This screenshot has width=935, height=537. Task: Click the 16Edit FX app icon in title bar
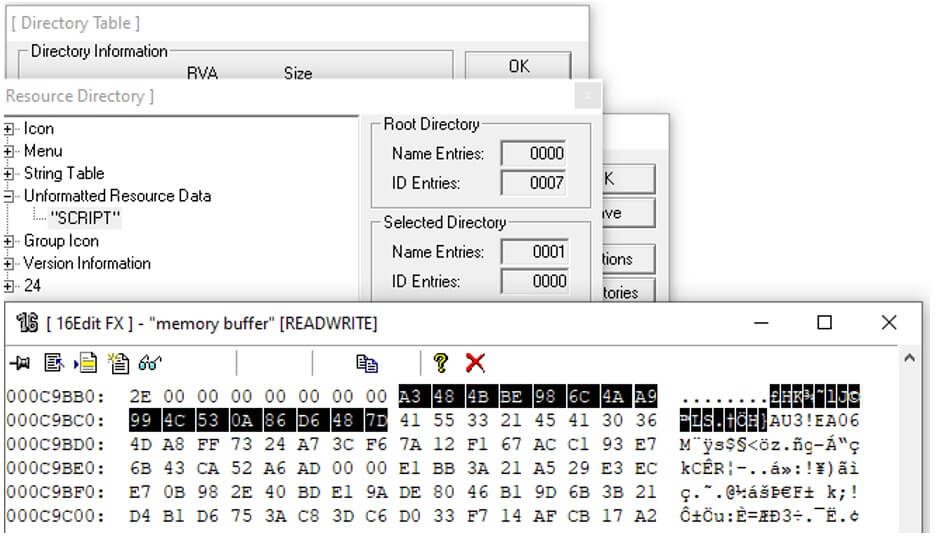click(27, 322)
